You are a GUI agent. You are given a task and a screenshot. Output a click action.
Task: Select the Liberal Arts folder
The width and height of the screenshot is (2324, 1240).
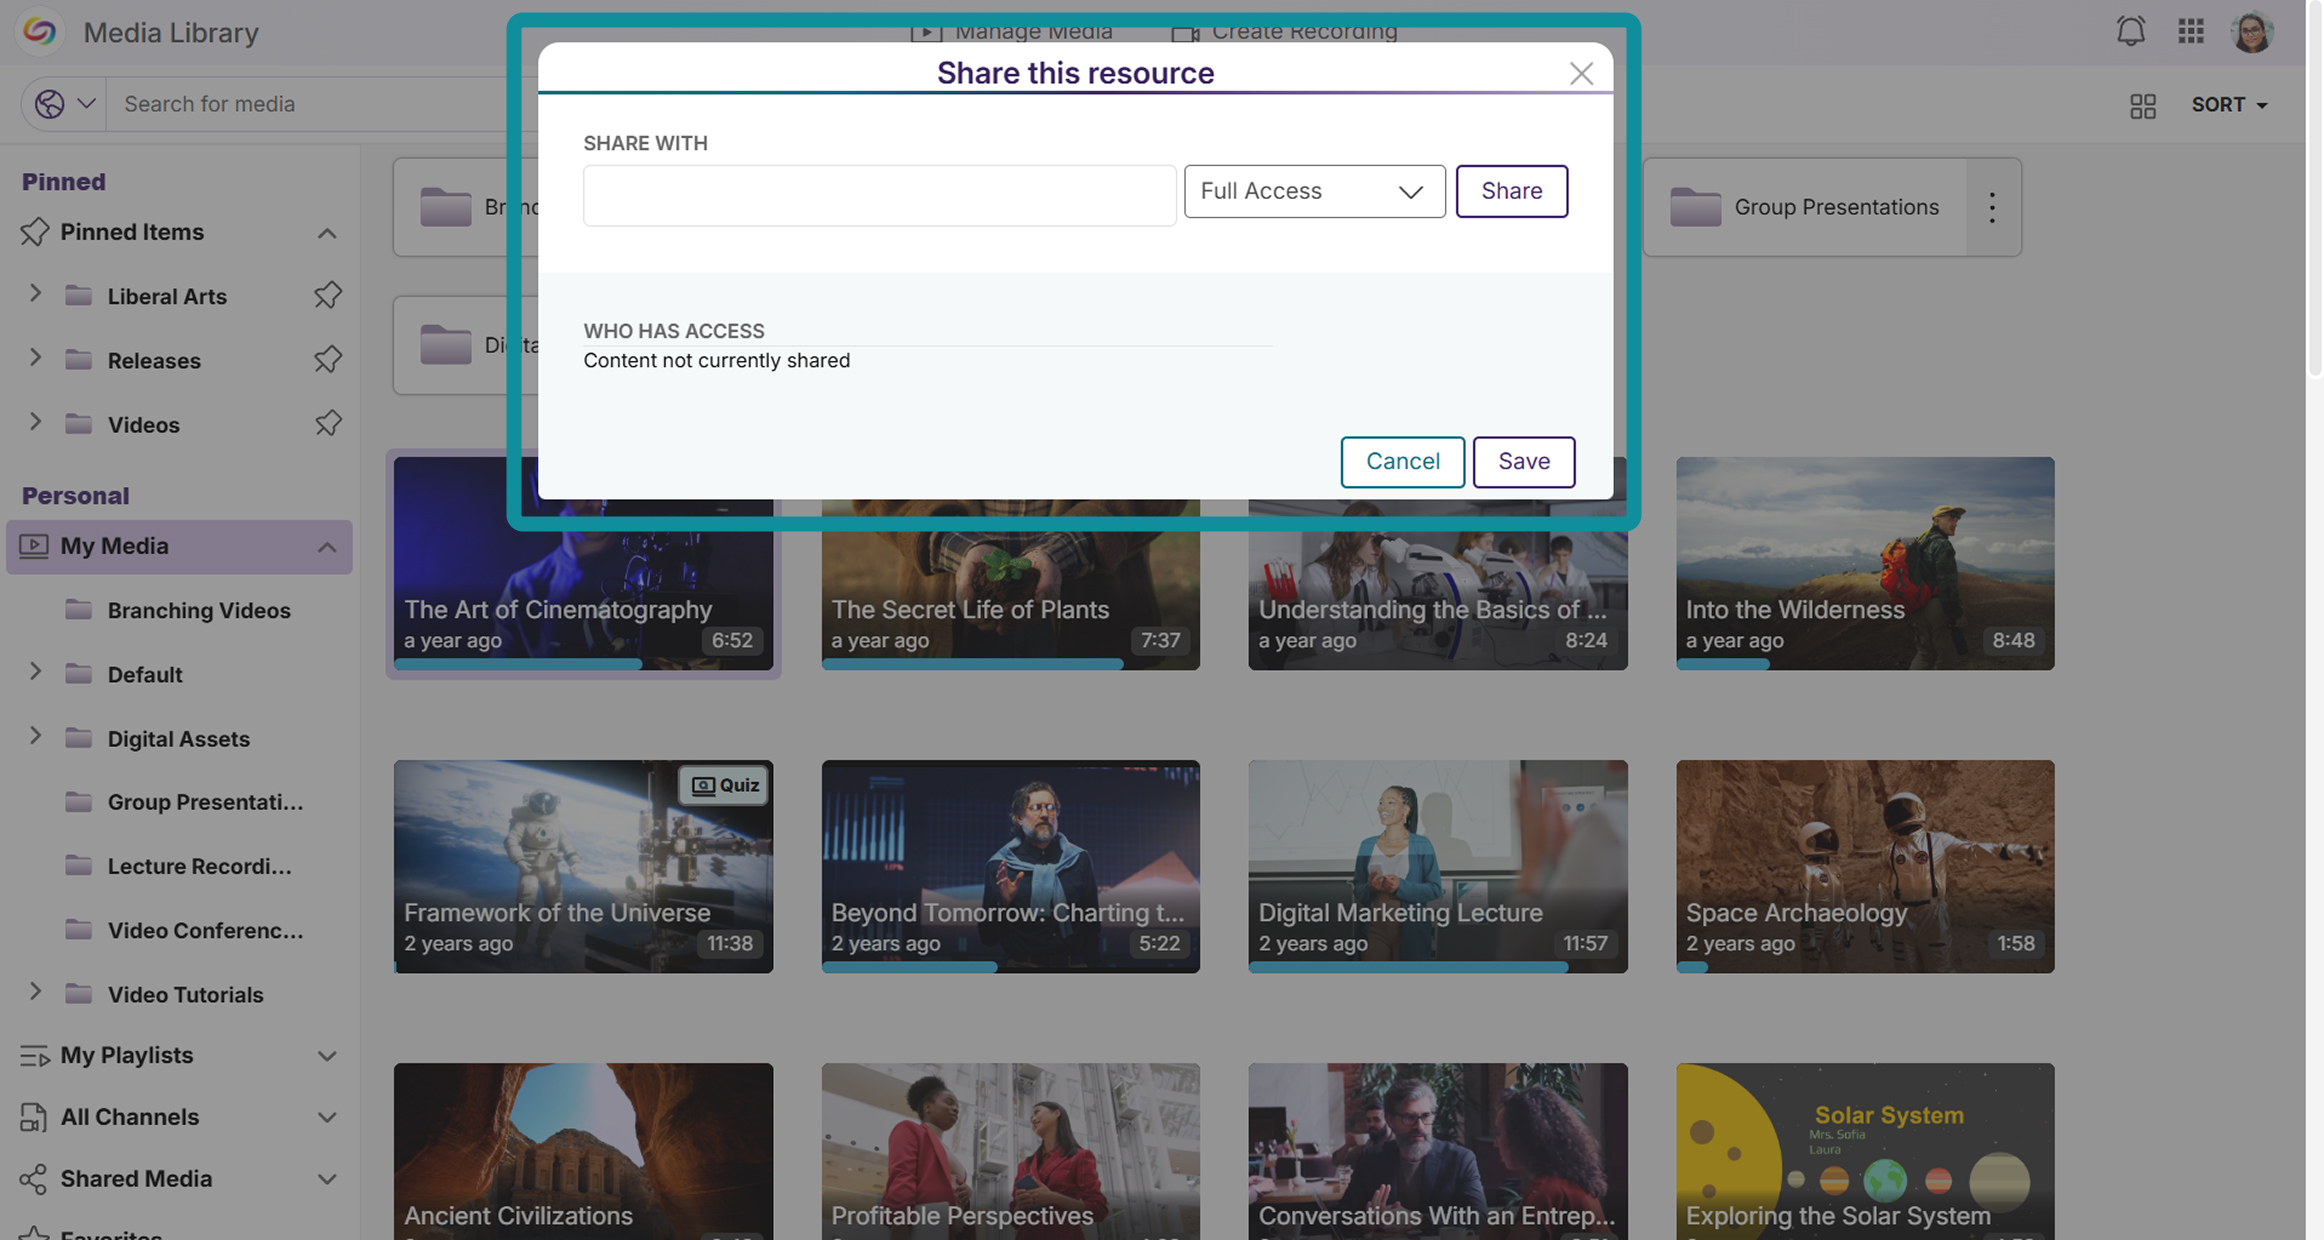(x=167, y=296)
